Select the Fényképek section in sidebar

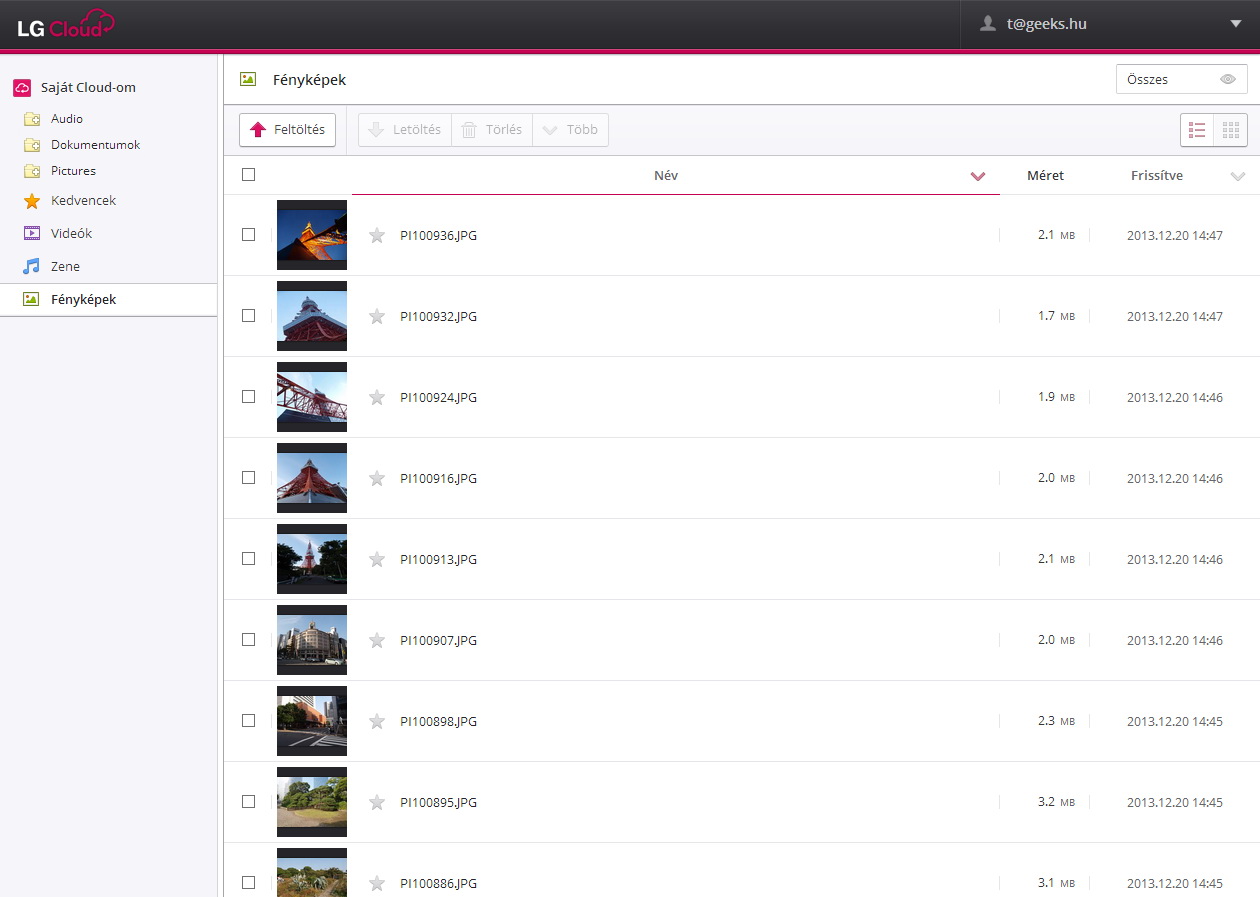click(x=108, y=300)
